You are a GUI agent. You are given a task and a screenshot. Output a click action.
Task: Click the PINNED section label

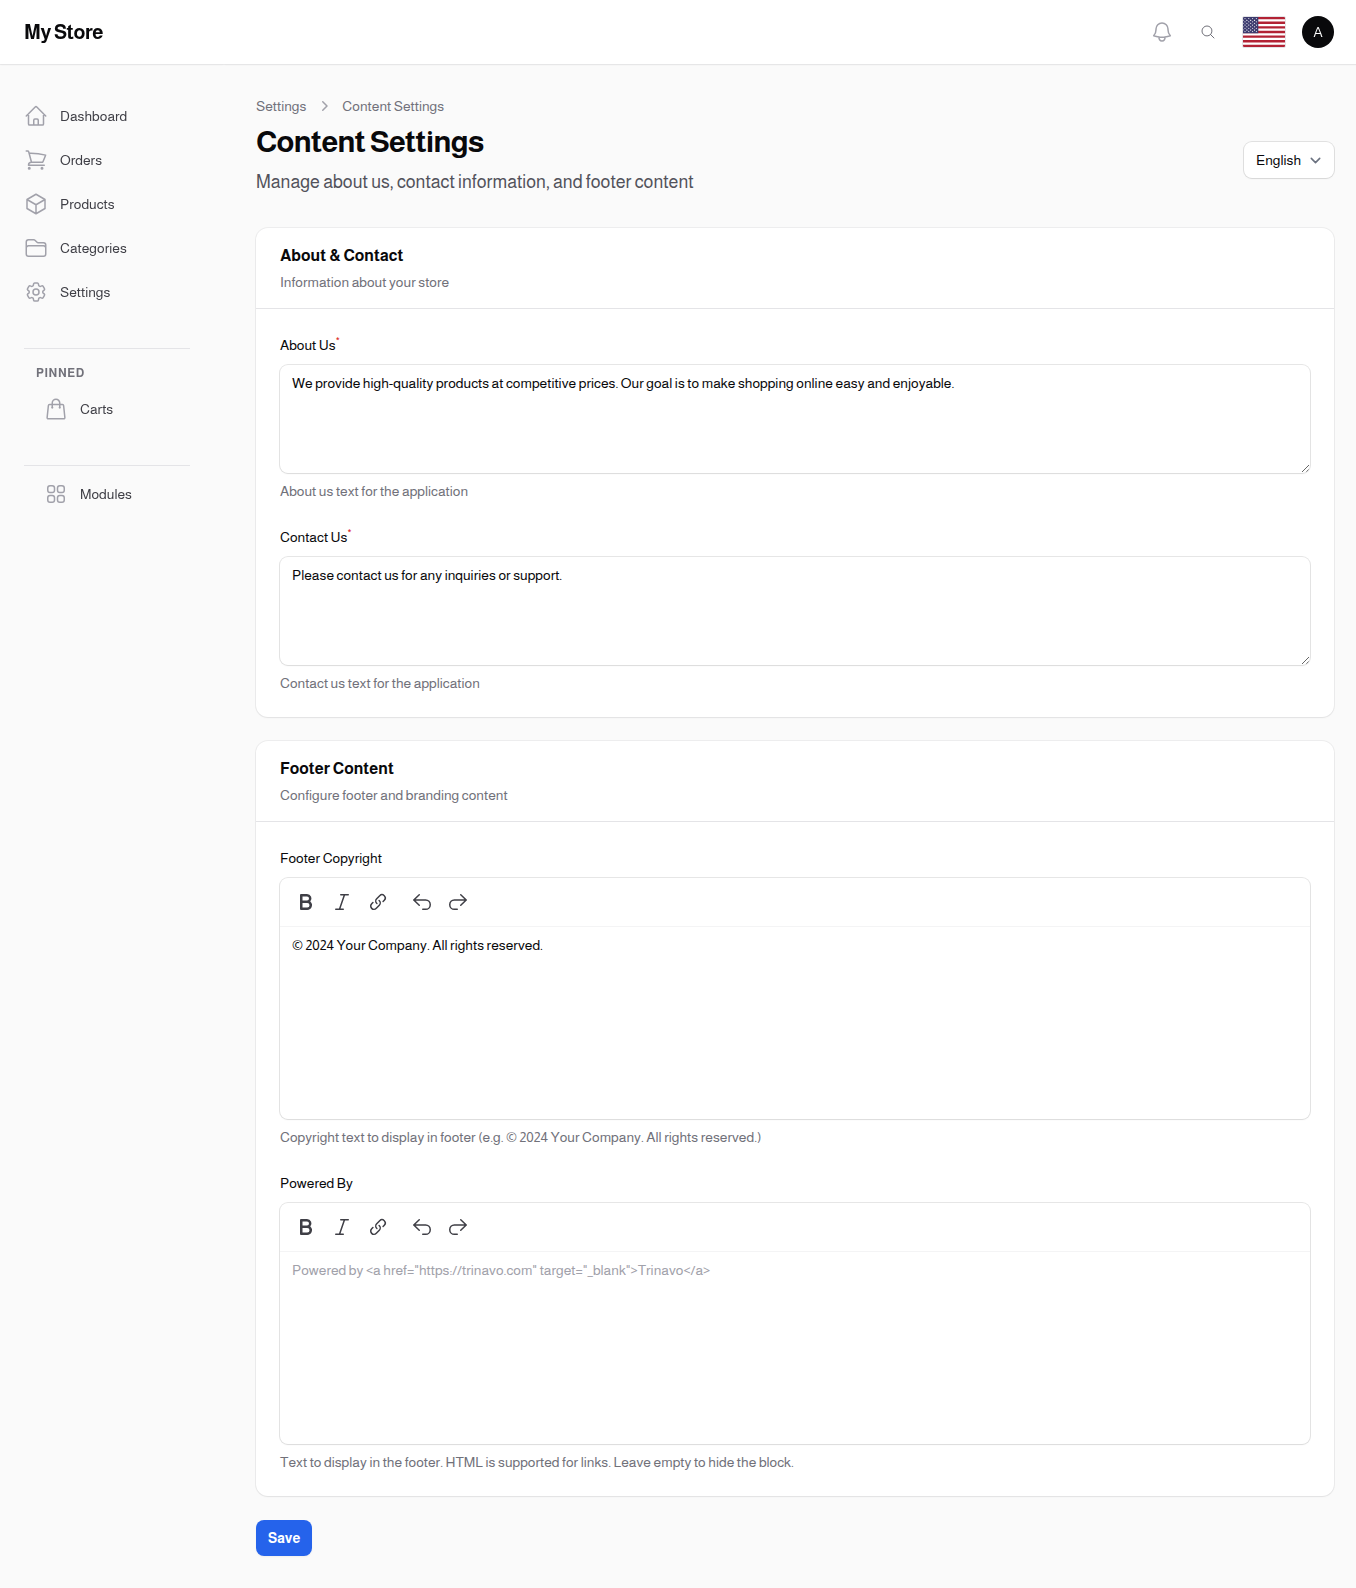(x=60, y=373)
